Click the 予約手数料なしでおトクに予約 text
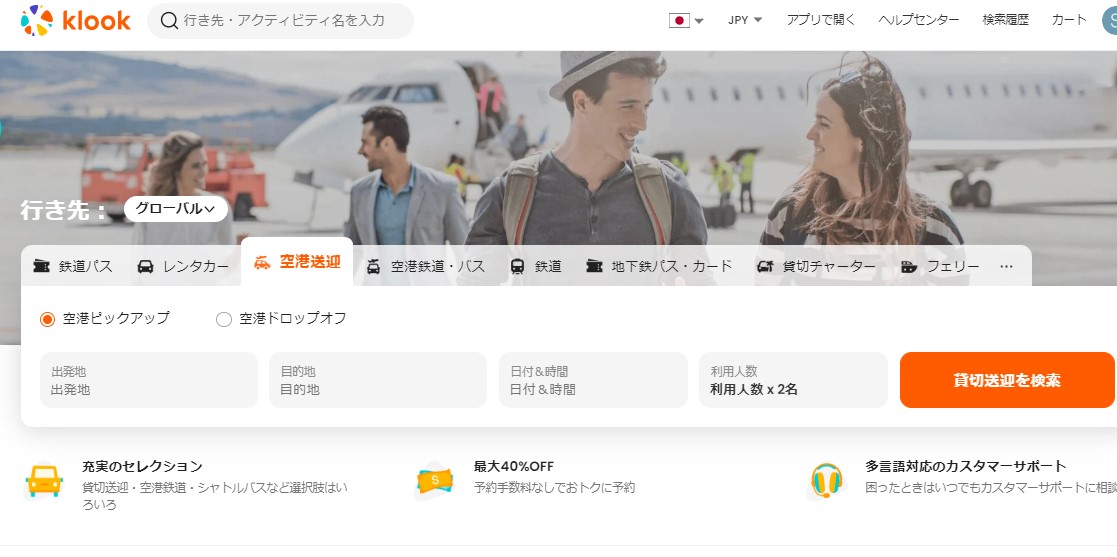 coord(554,489)
